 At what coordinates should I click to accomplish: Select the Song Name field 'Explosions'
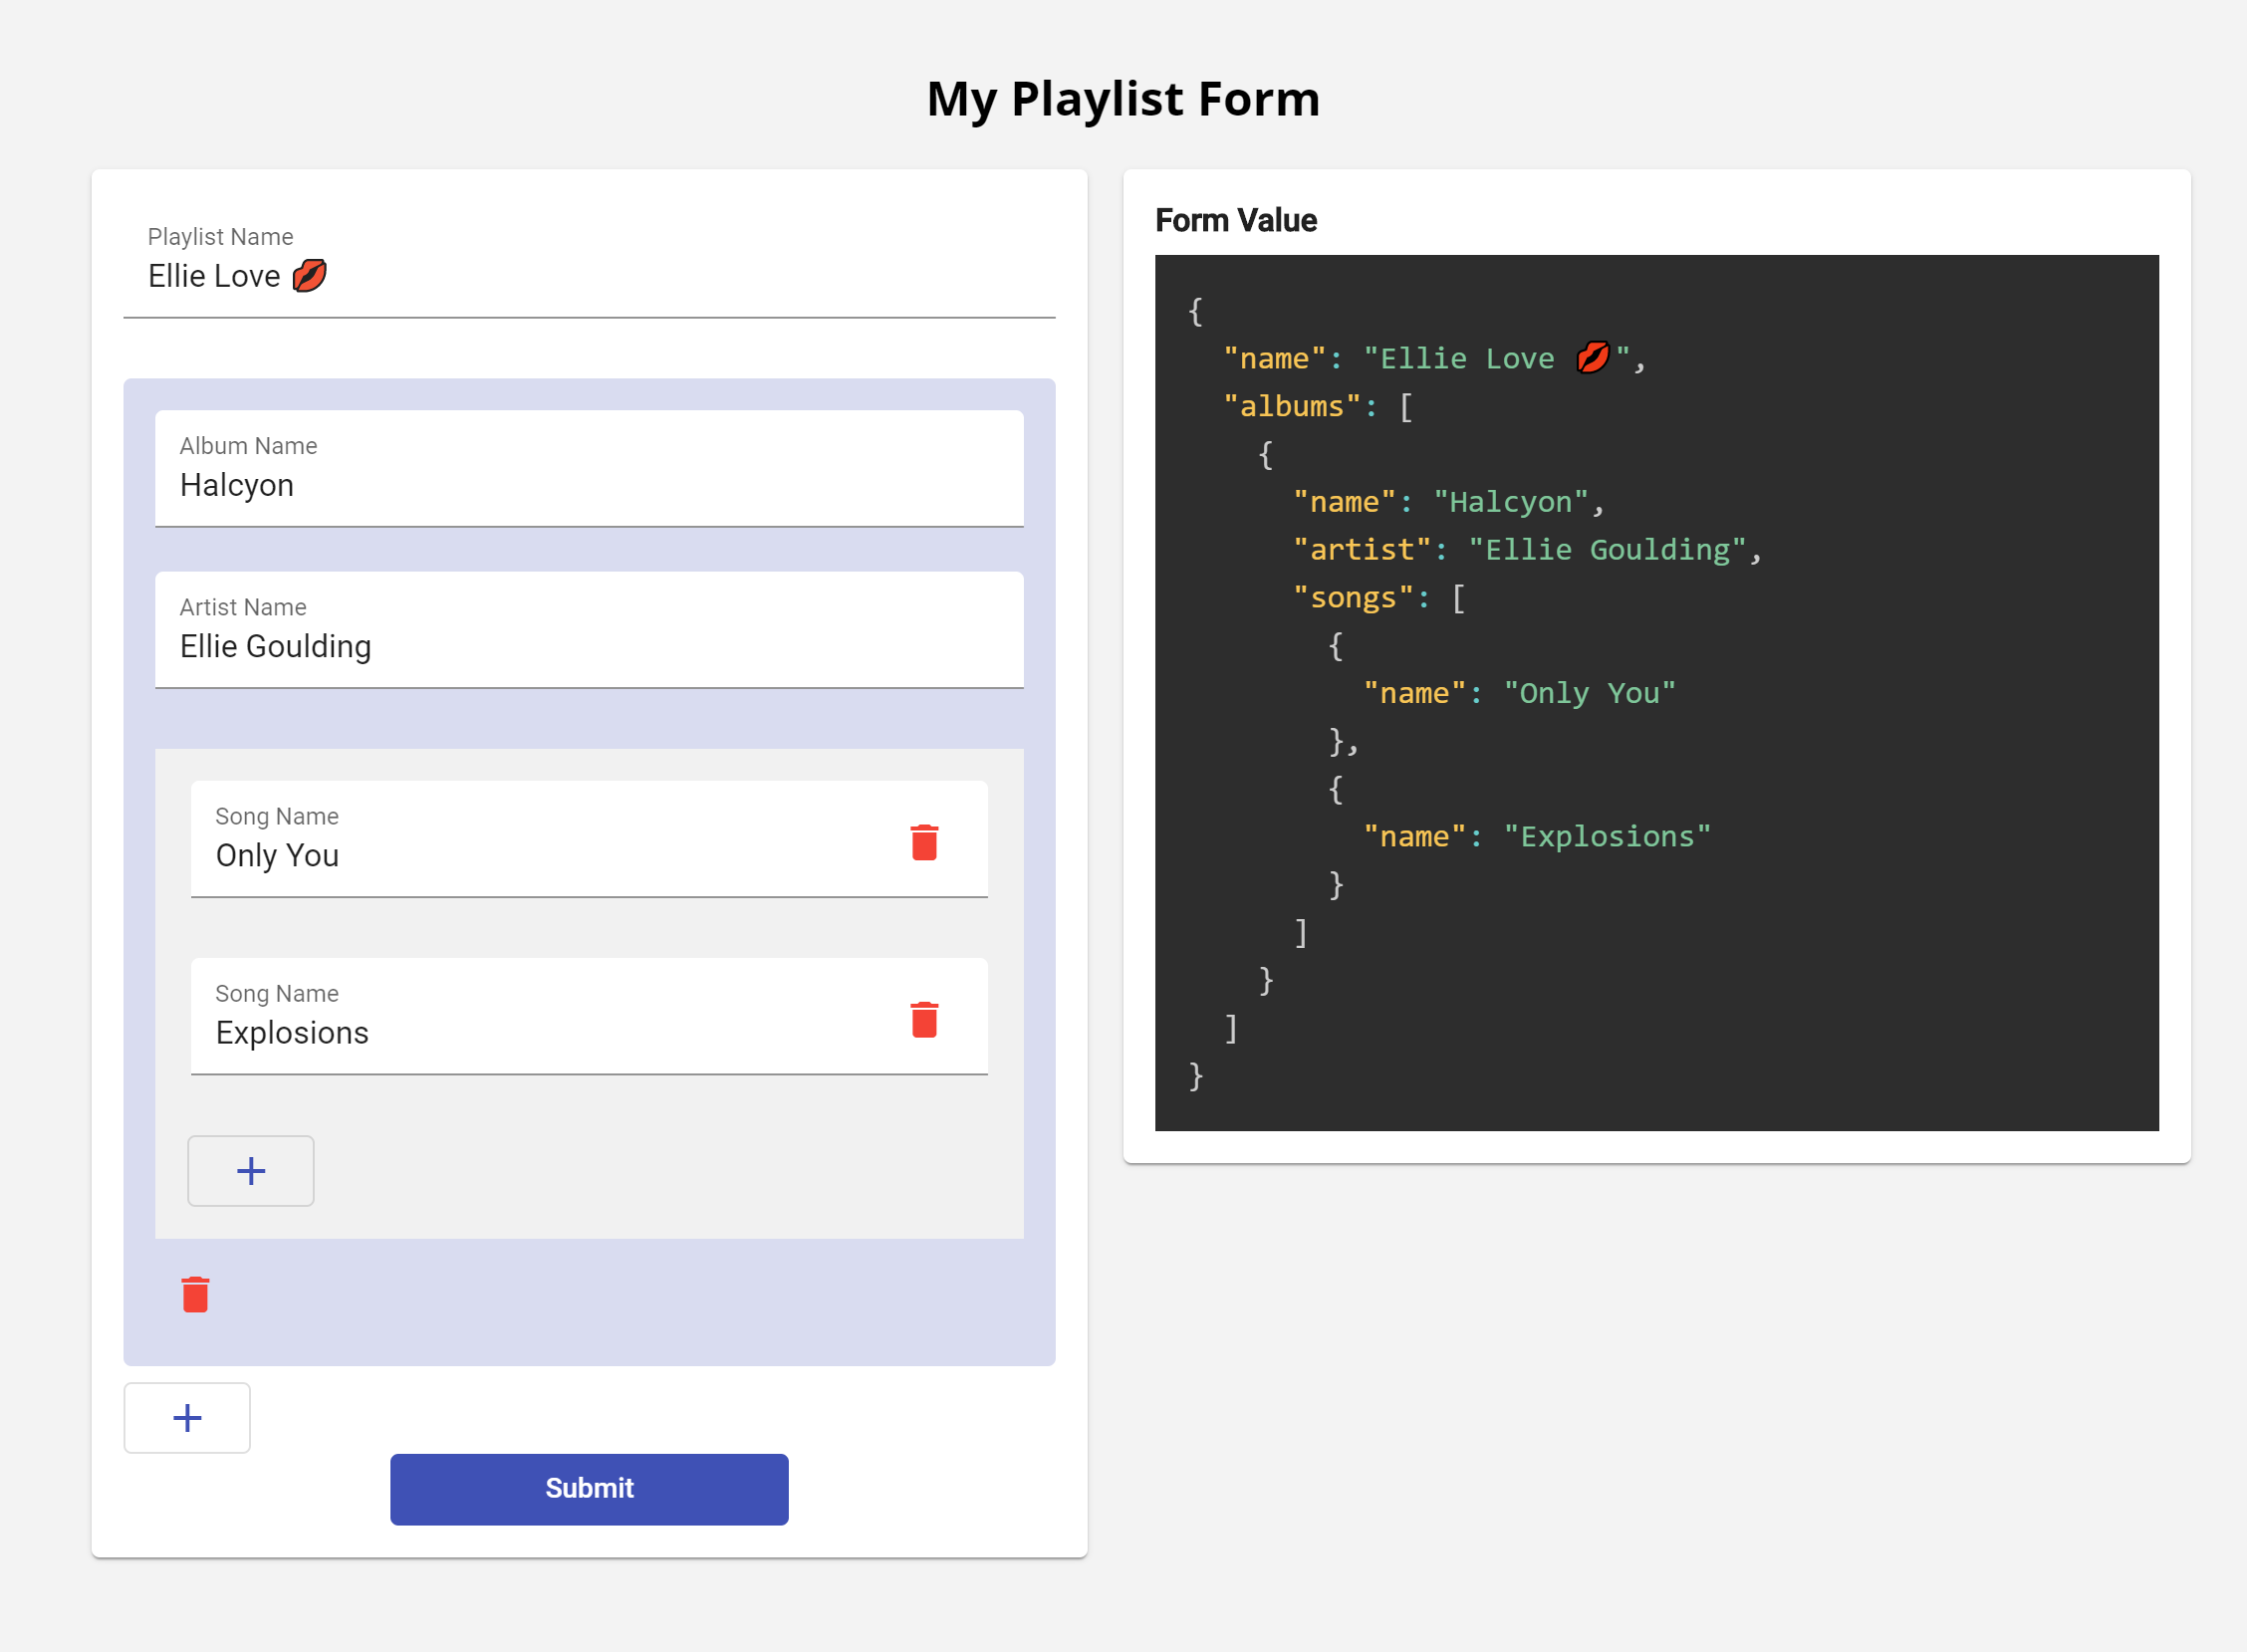pos(540,1033)
